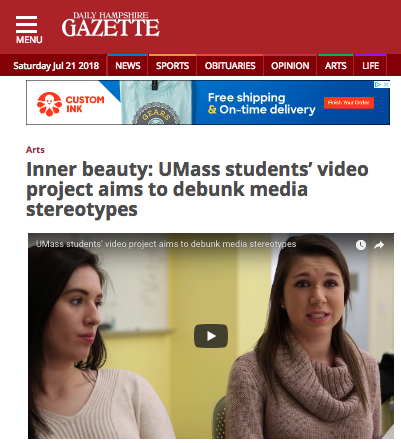This screenshot has width=401, height=443.
Task: Click the Watch Later clock icon
Action: (x=361, y=245)
